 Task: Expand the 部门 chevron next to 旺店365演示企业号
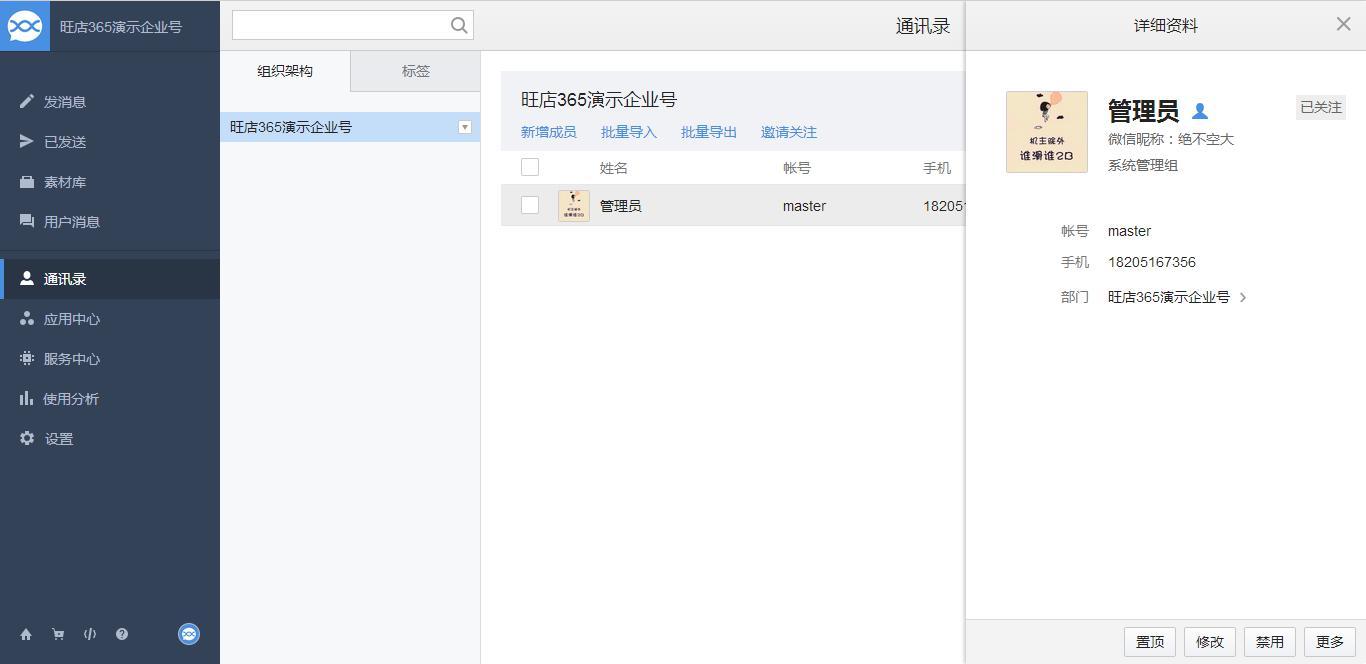(1243, 297)
